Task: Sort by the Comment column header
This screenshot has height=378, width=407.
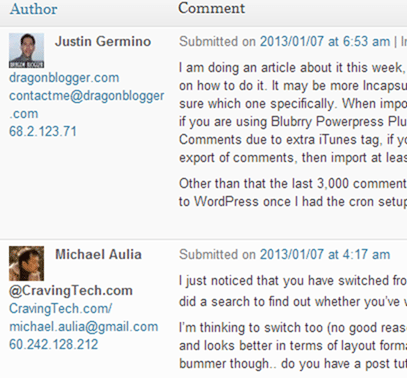Action: coord(211,8)
